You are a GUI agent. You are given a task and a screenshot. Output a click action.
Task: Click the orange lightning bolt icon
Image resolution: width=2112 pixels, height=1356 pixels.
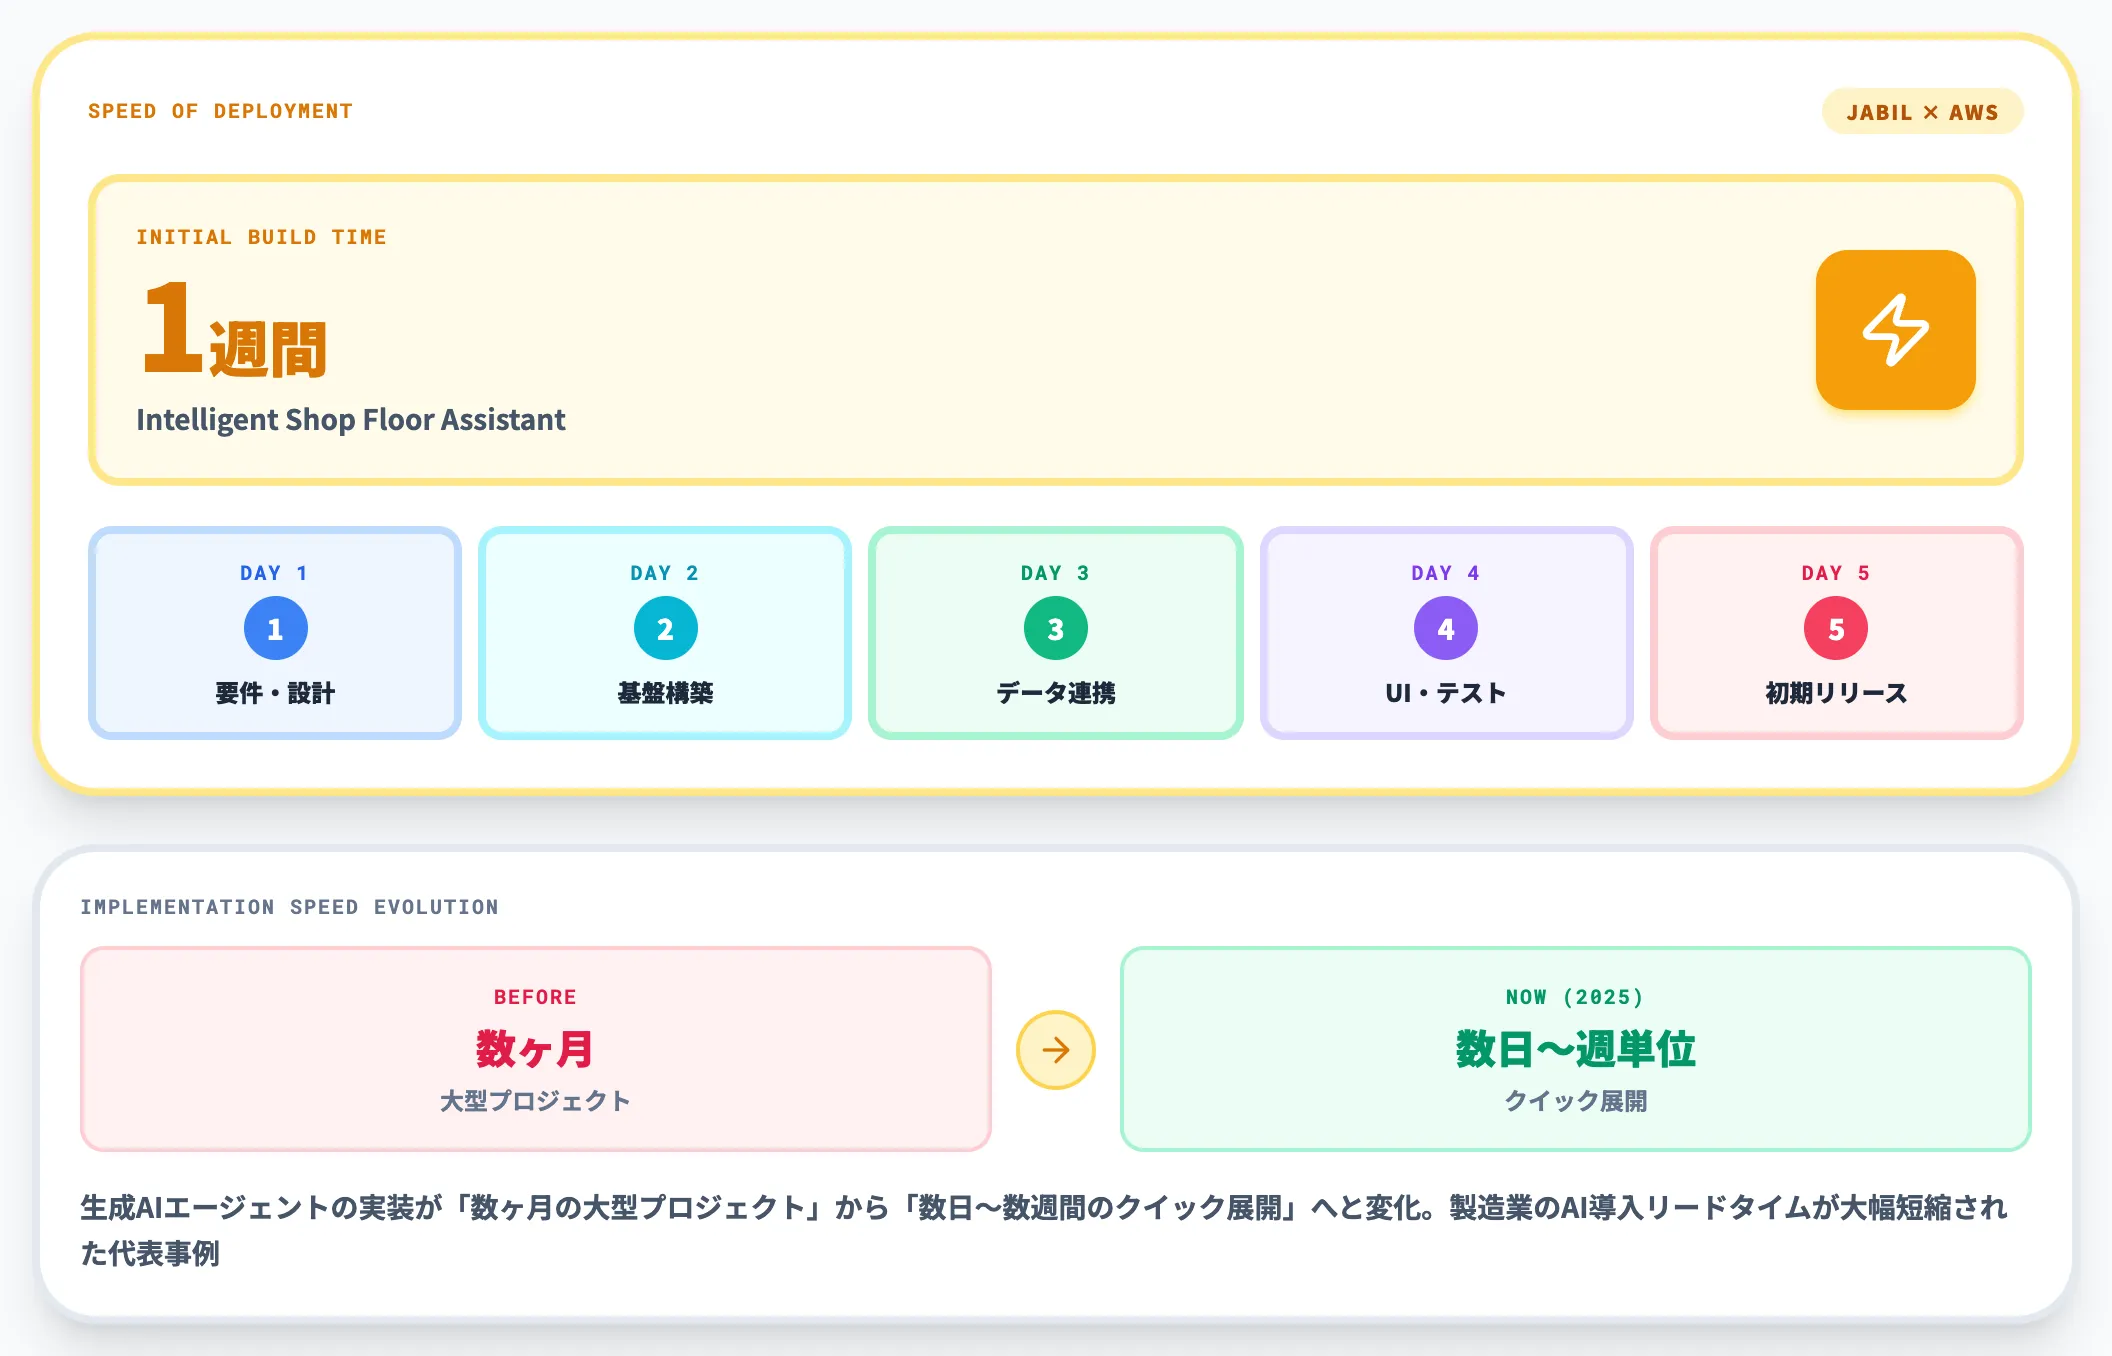1895,330
